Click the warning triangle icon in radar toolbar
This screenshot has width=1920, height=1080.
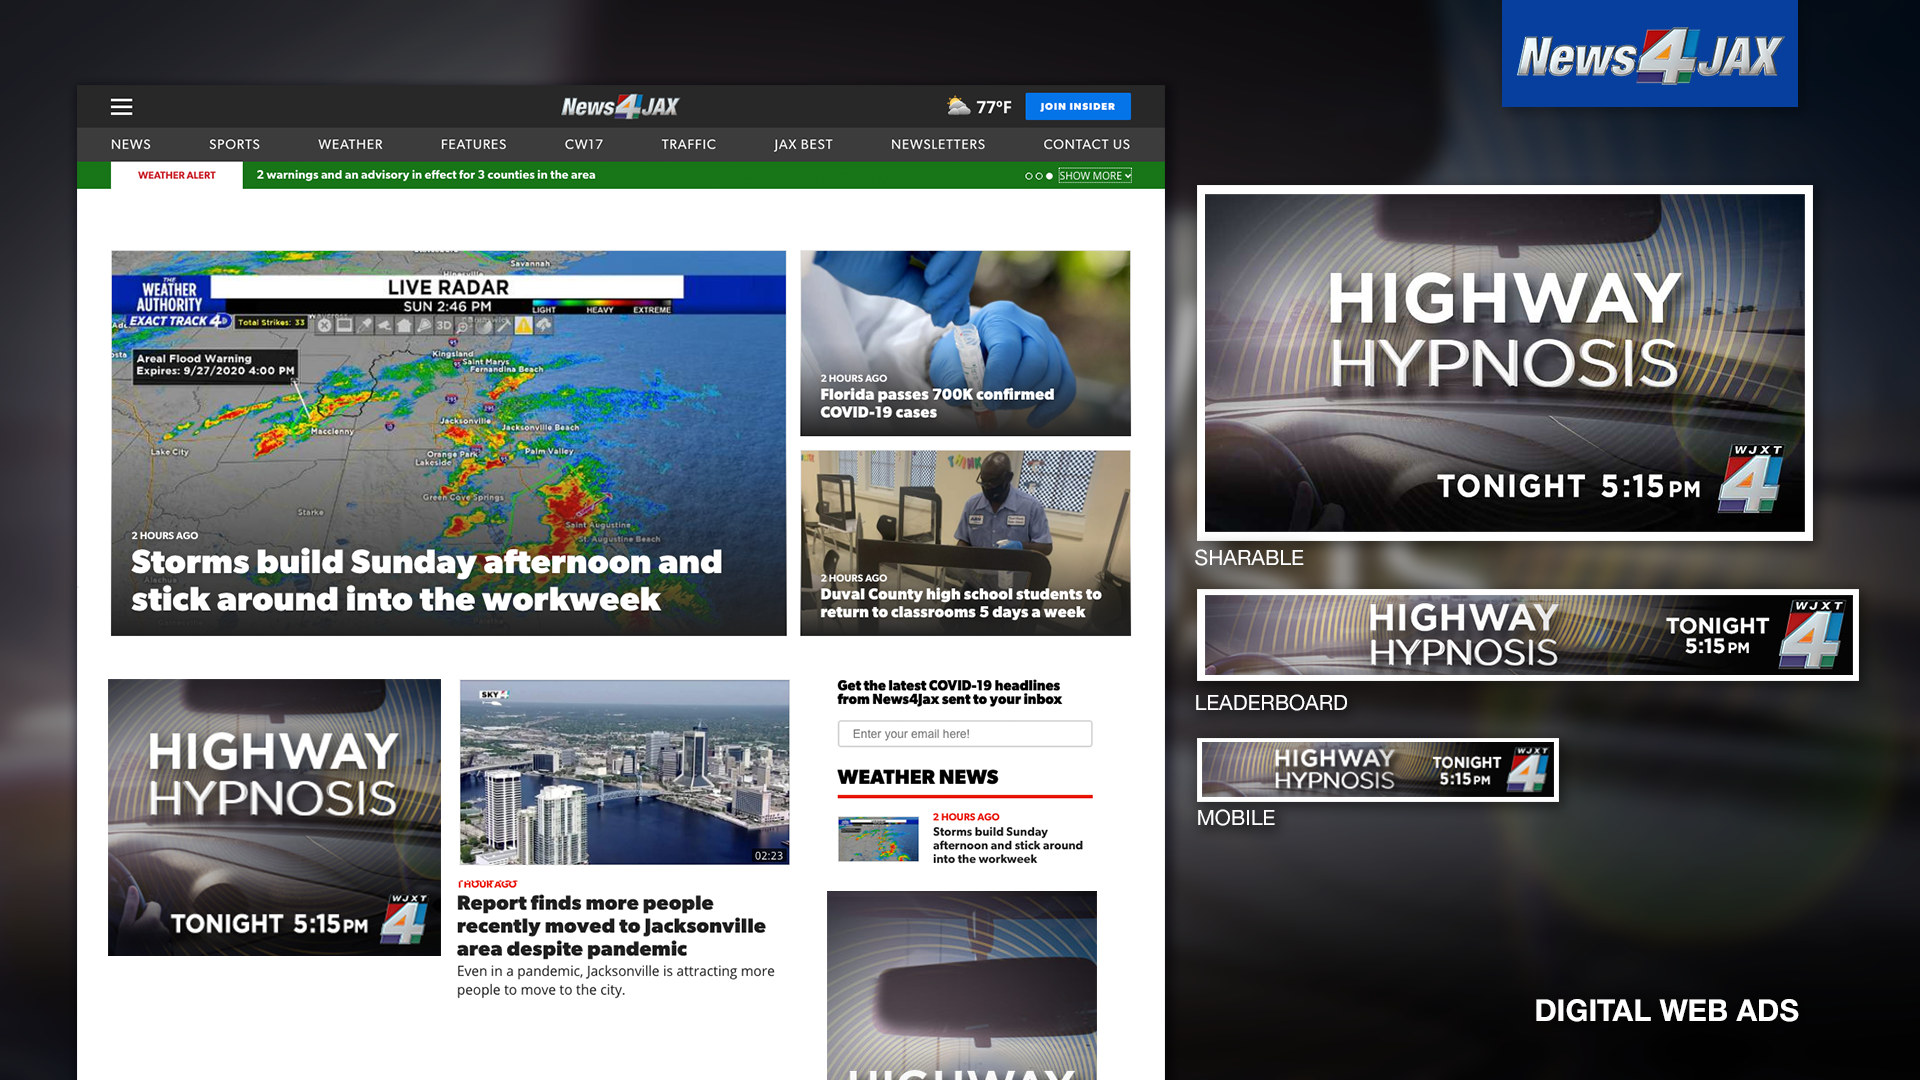[523, 326]
